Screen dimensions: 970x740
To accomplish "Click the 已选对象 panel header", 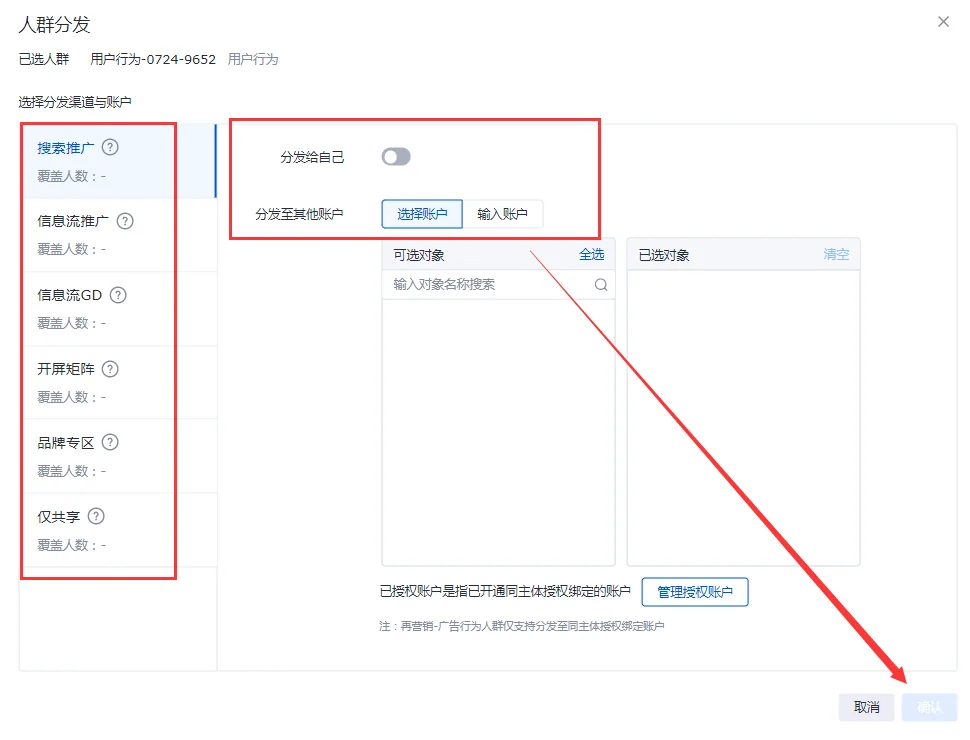I will pyautogui.click(x=744, y=254).
